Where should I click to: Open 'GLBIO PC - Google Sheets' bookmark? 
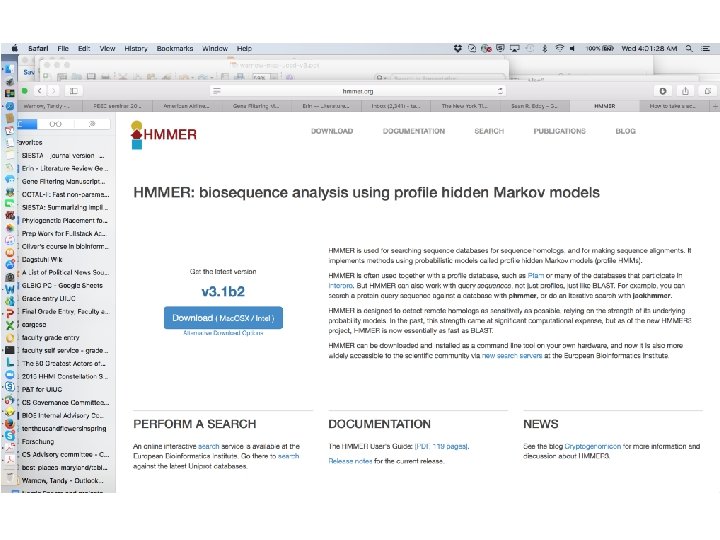coord(64,286)
